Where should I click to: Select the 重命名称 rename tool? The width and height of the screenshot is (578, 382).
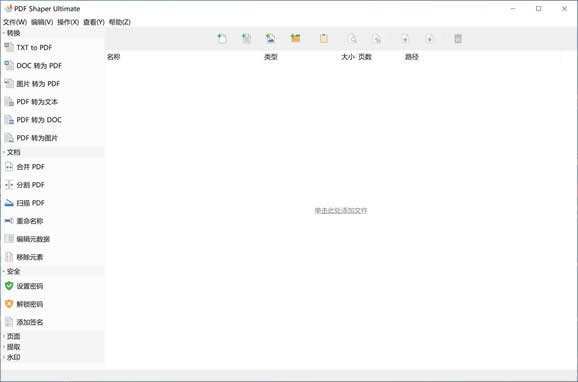tap(24, 221)
